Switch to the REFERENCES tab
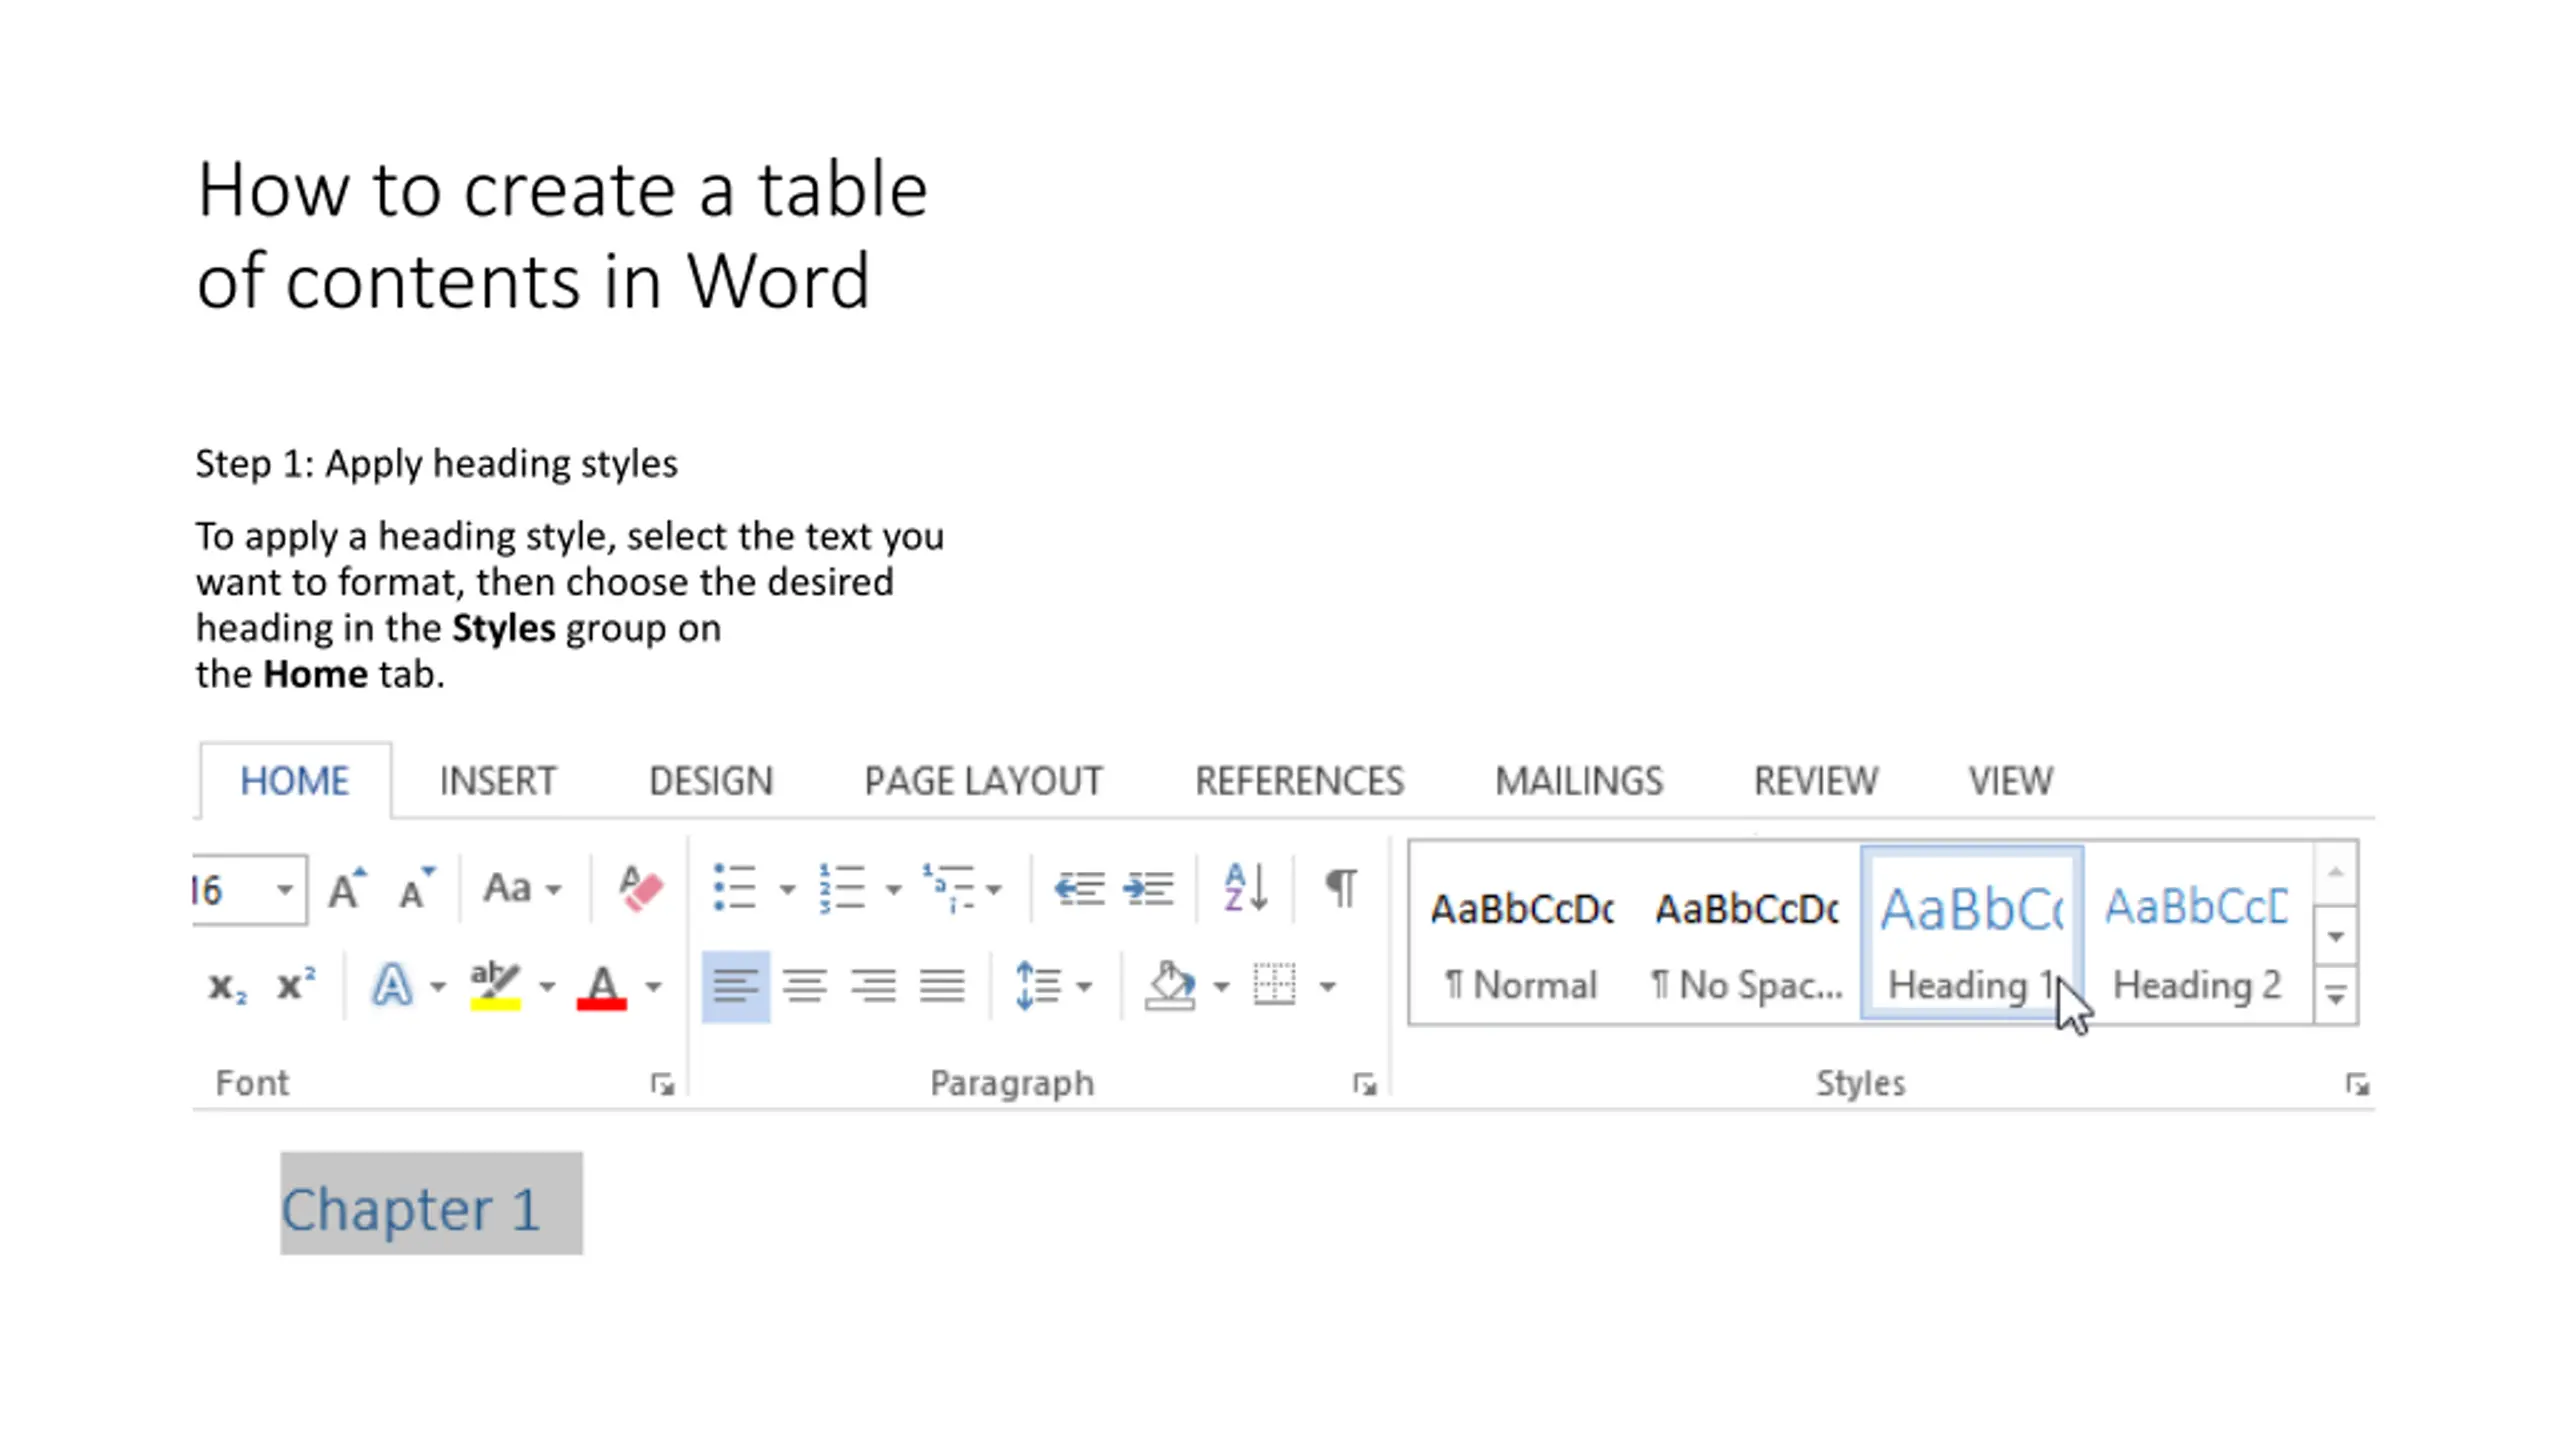This screenshot has height=1440, width=2560. tap(1299, 781)
